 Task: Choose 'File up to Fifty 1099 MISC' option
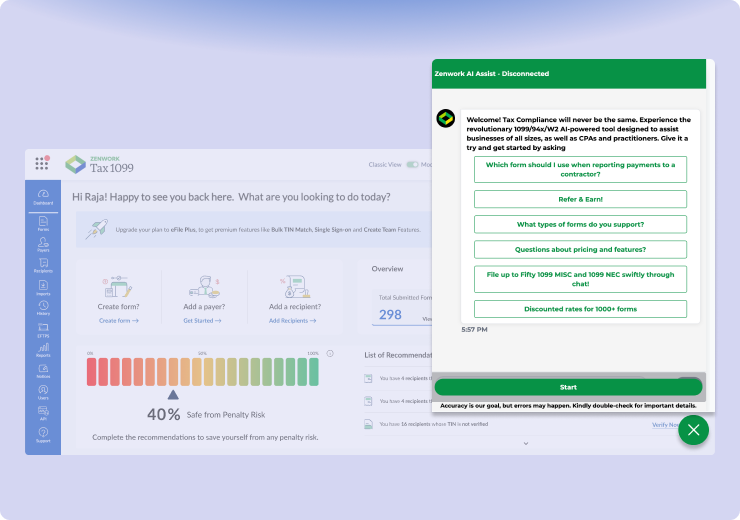tap(580, 279)
